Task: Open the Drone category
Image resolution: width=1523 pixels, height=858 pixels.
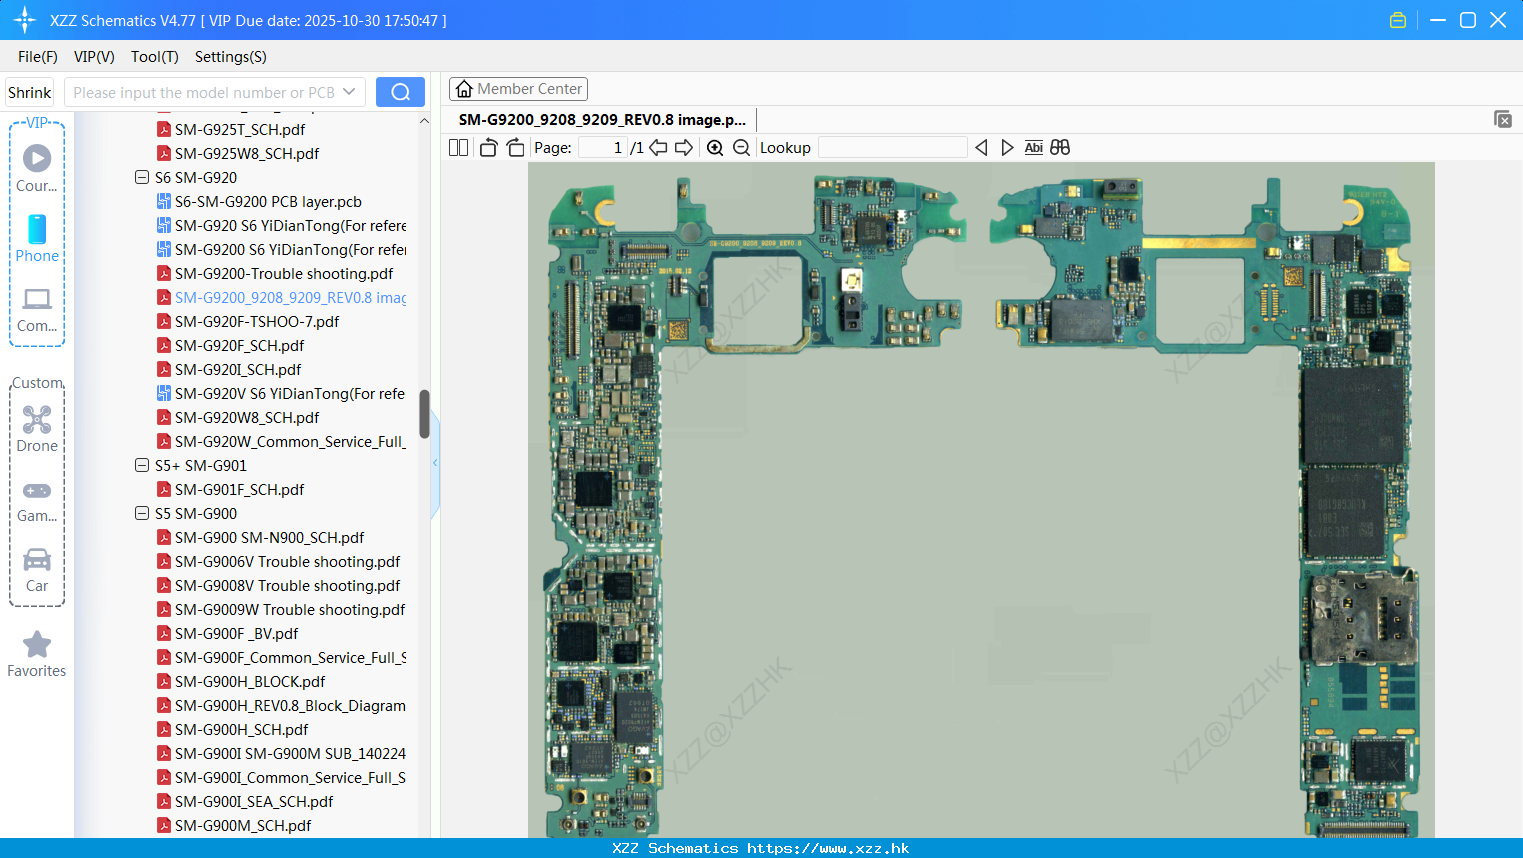Action: click(x=37, y=429)
